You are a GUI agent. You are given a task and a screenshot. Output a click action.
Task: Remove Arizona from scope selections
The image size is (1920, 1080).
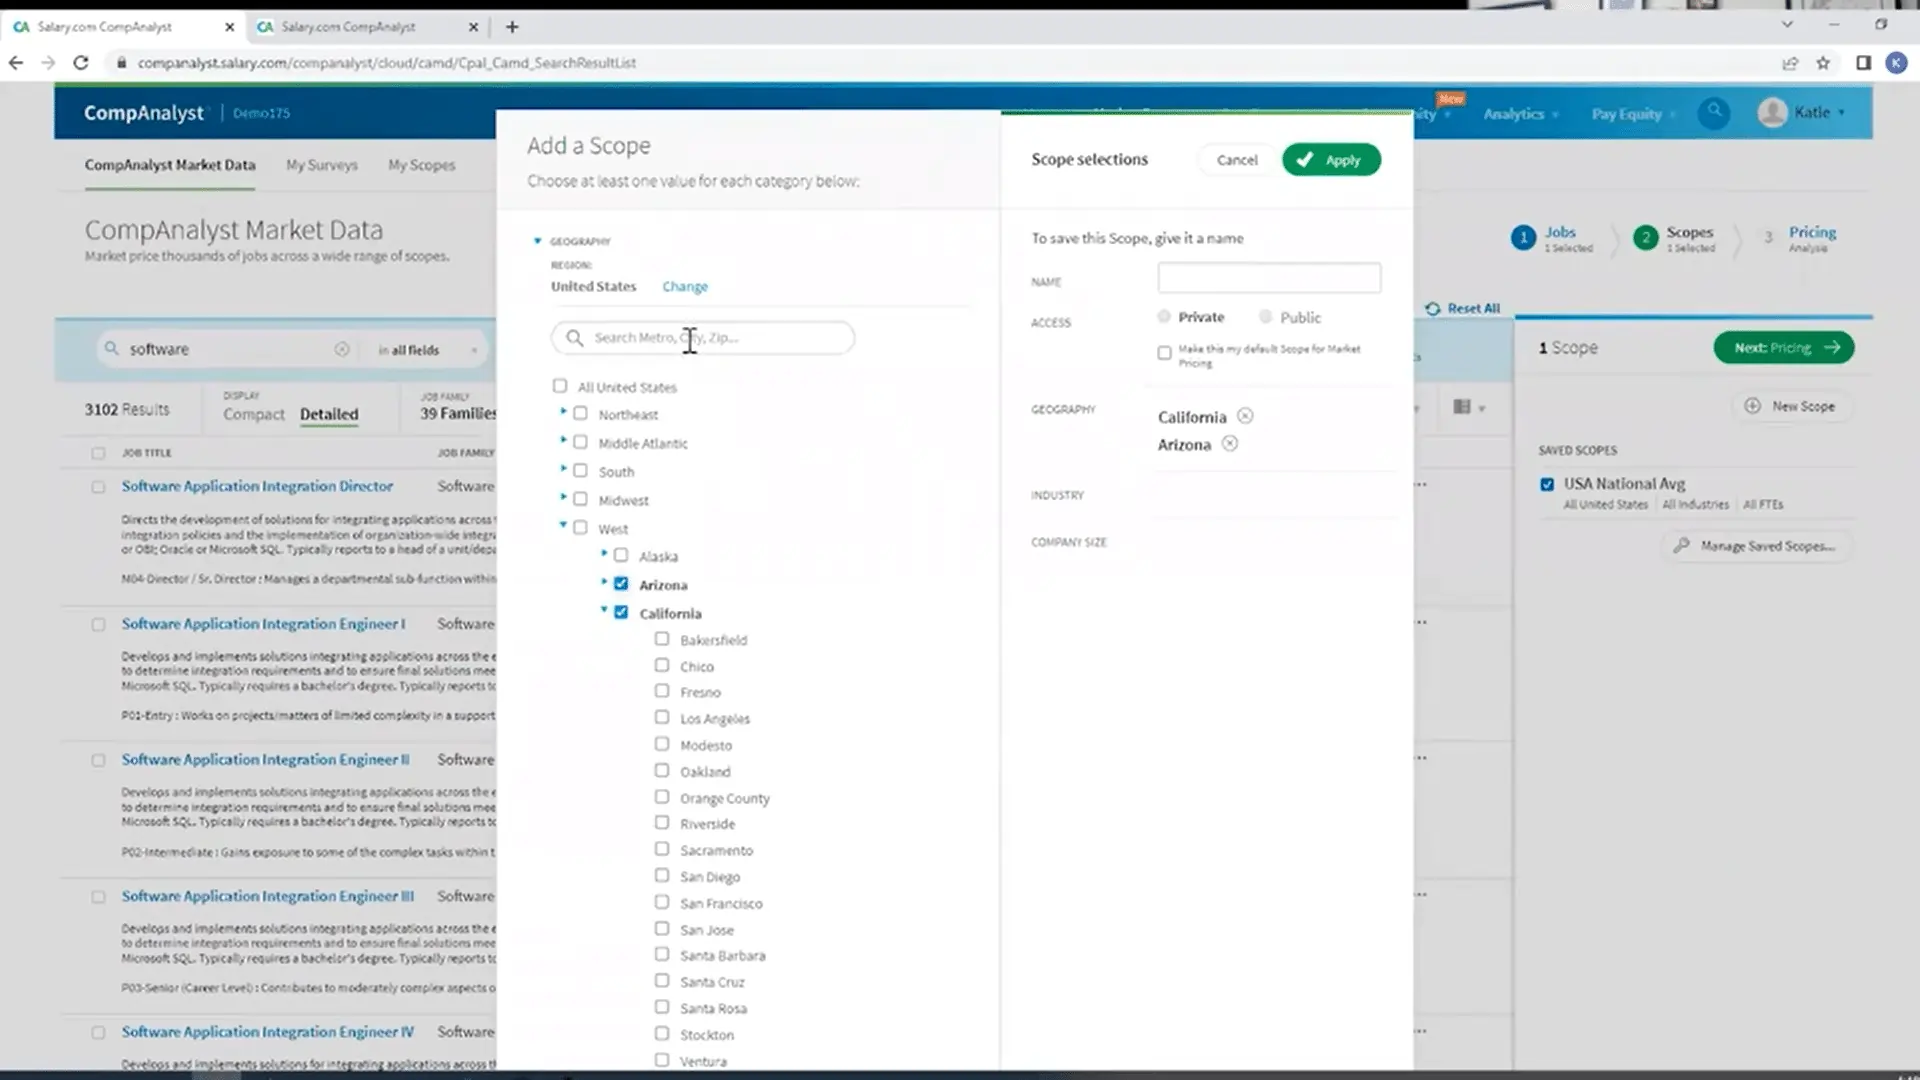click(1230, 444)
